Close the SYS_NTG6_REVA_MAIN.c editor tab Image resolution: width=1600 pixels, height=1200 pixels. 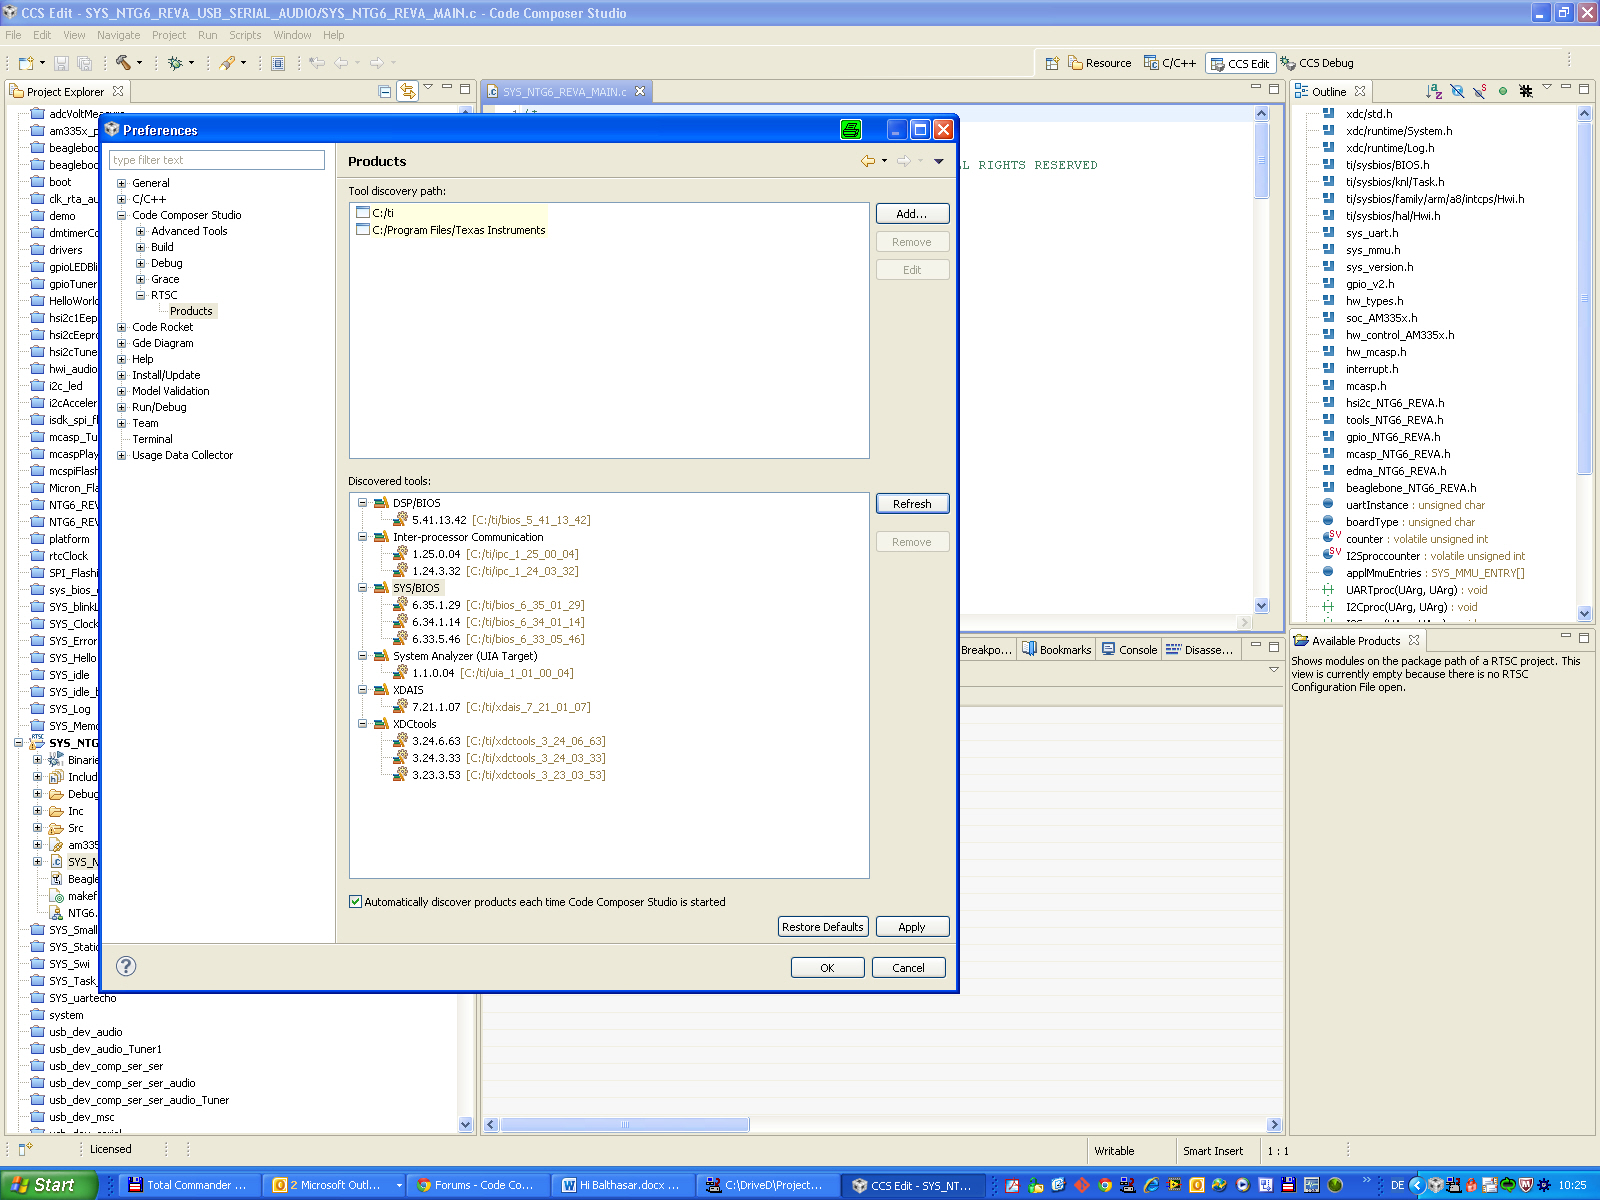click(640, 91)
